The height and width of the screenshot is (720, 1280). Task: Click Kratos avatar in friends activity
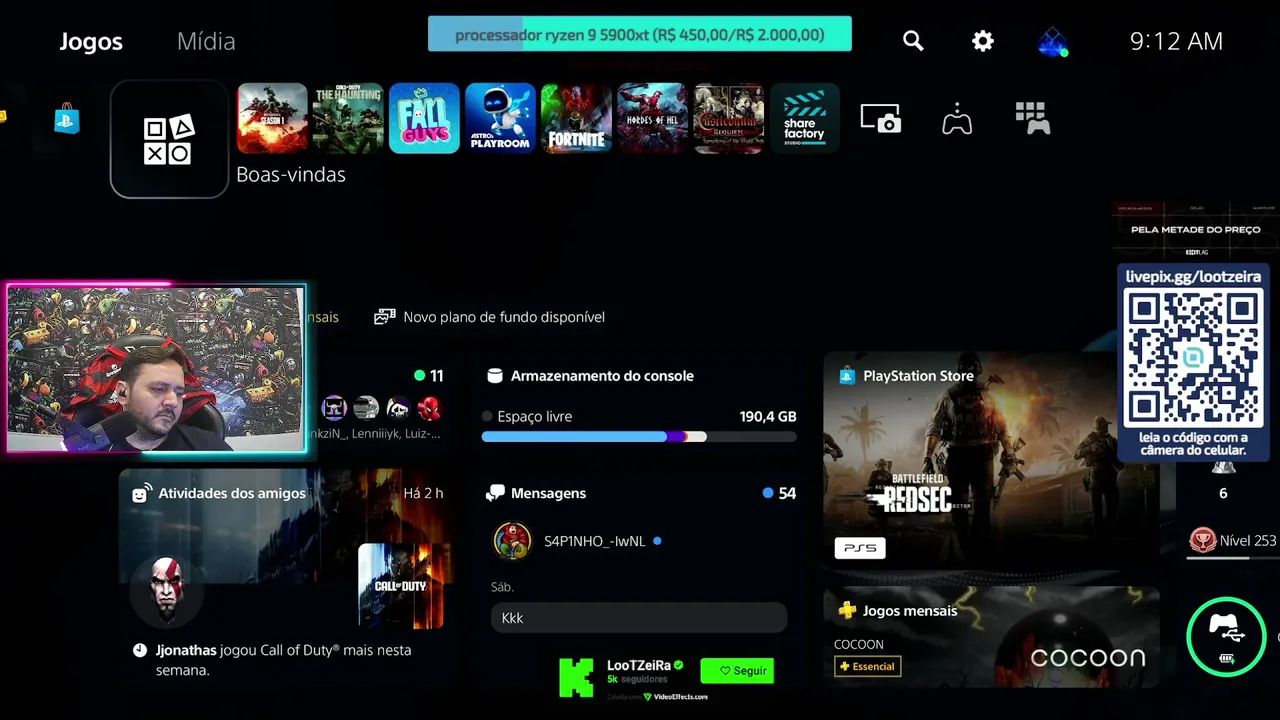click(x=167, y=591)
